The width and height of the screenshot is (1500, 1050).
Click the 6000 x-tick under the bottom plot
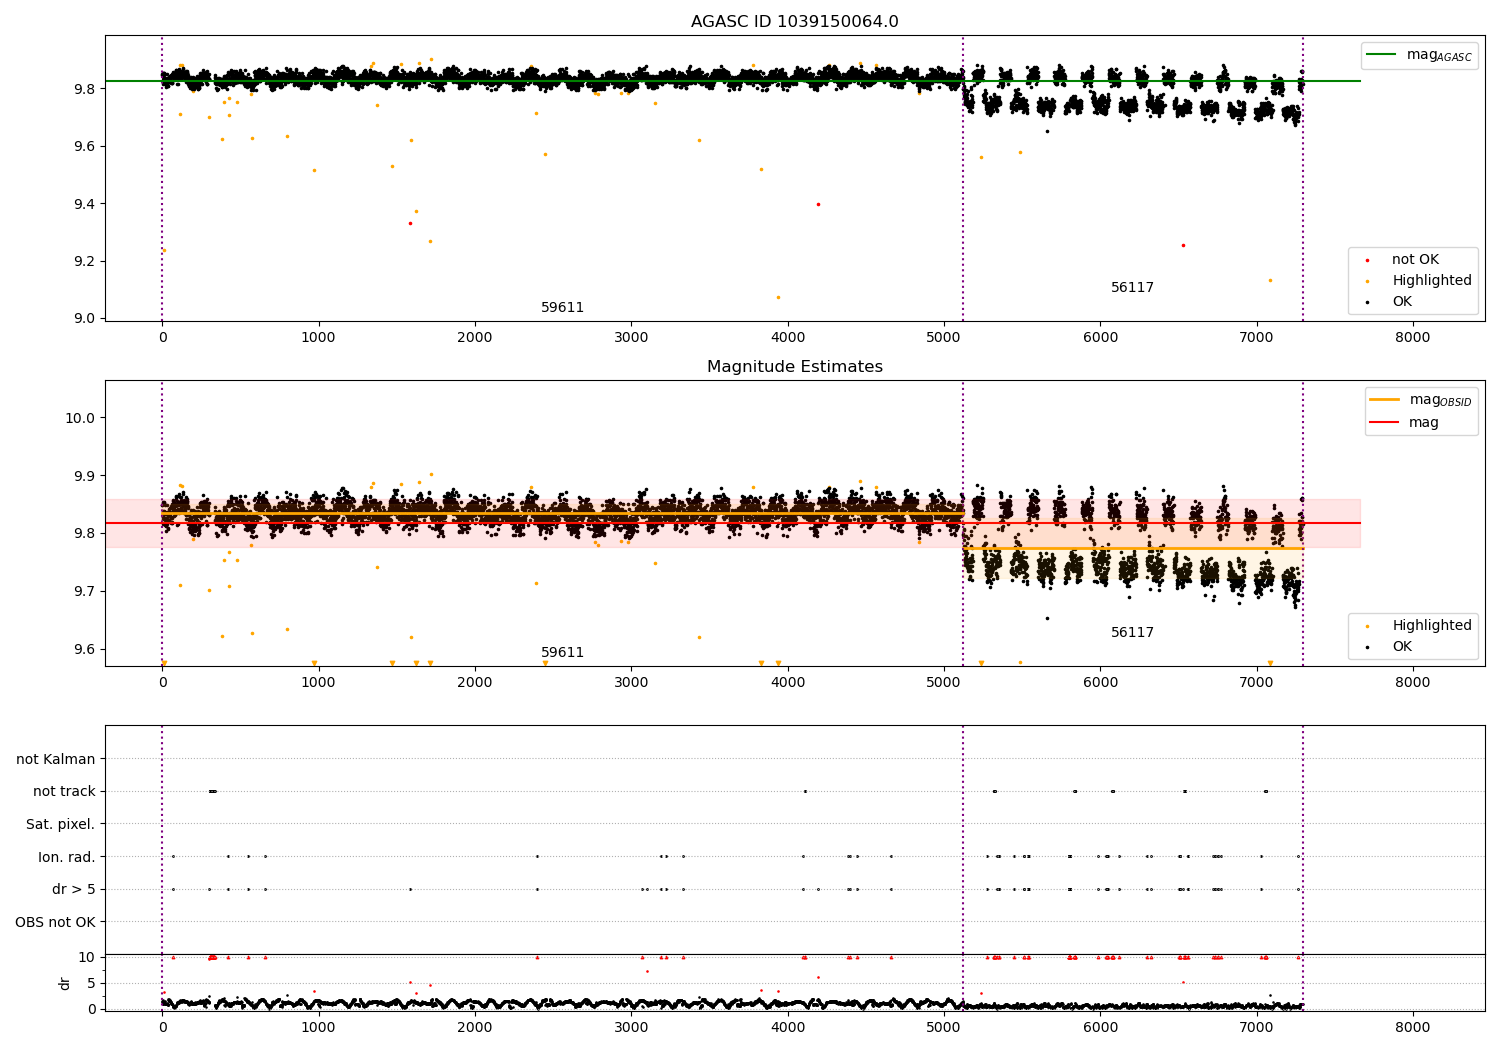point(1100,1028)
